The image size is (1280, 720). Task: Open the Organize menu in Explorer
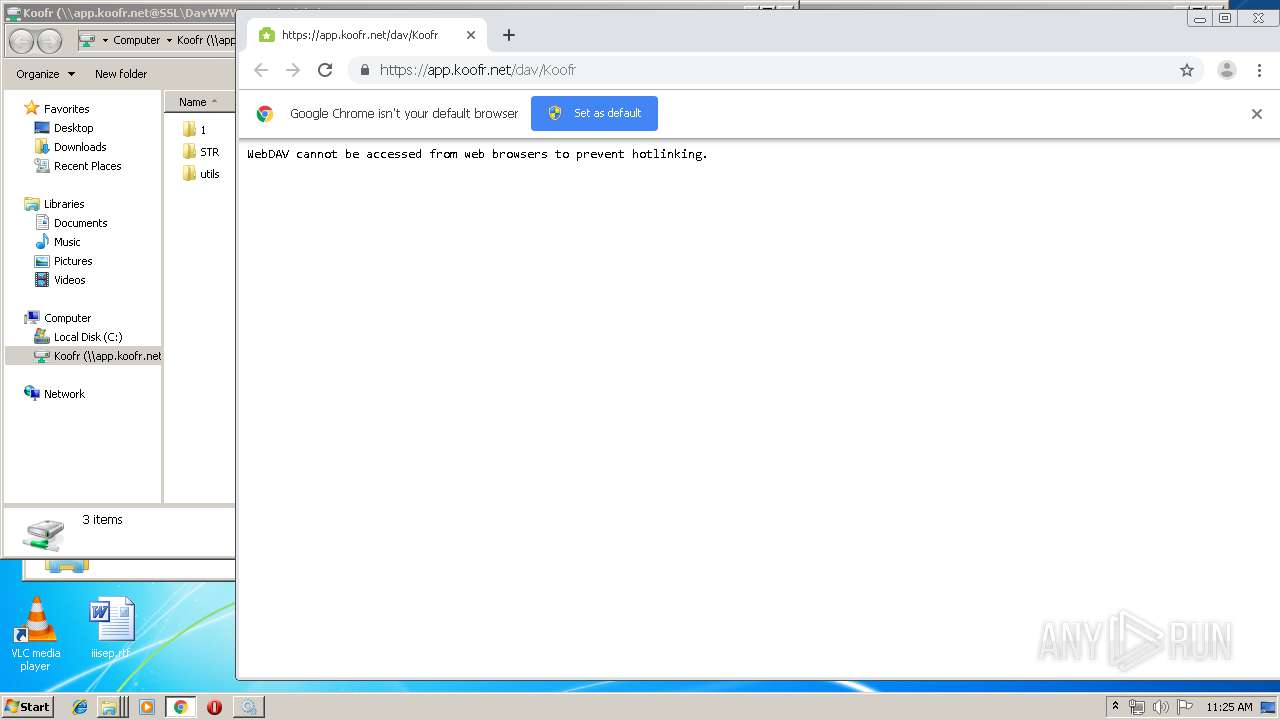(x=45, y=74)
